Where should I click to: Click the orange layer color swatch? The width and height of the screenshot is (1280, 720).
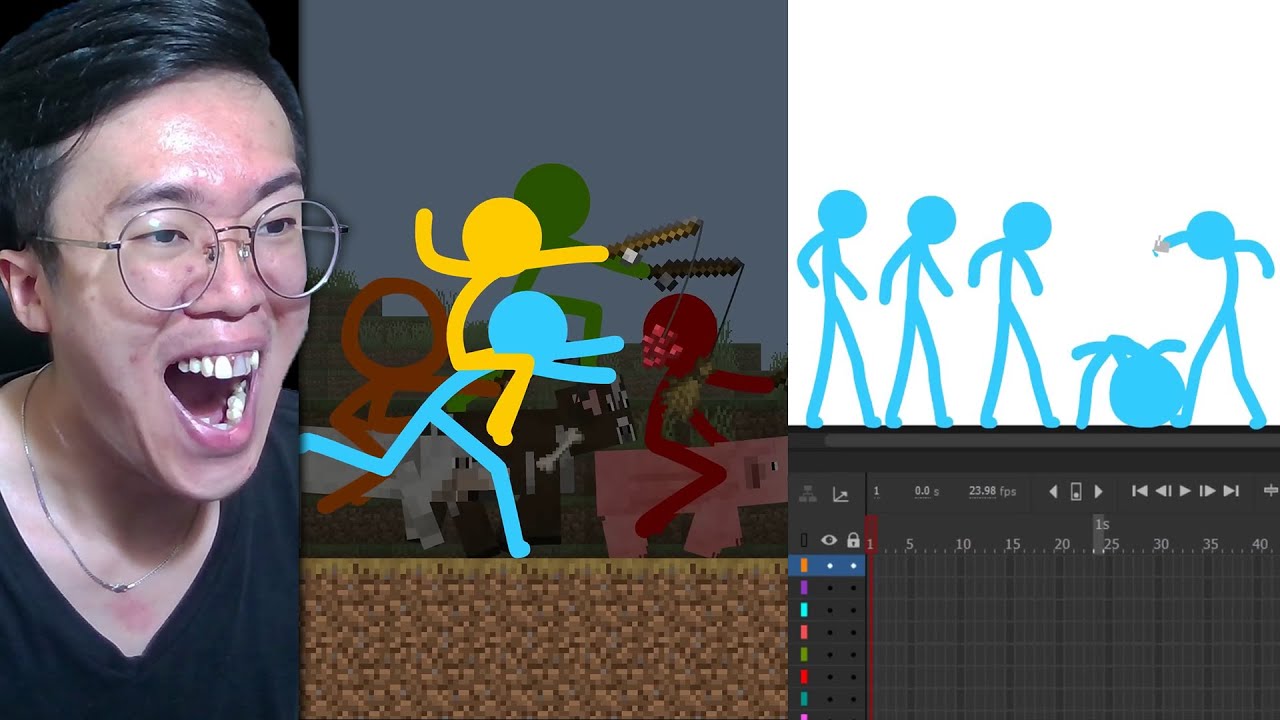point(804,566)
